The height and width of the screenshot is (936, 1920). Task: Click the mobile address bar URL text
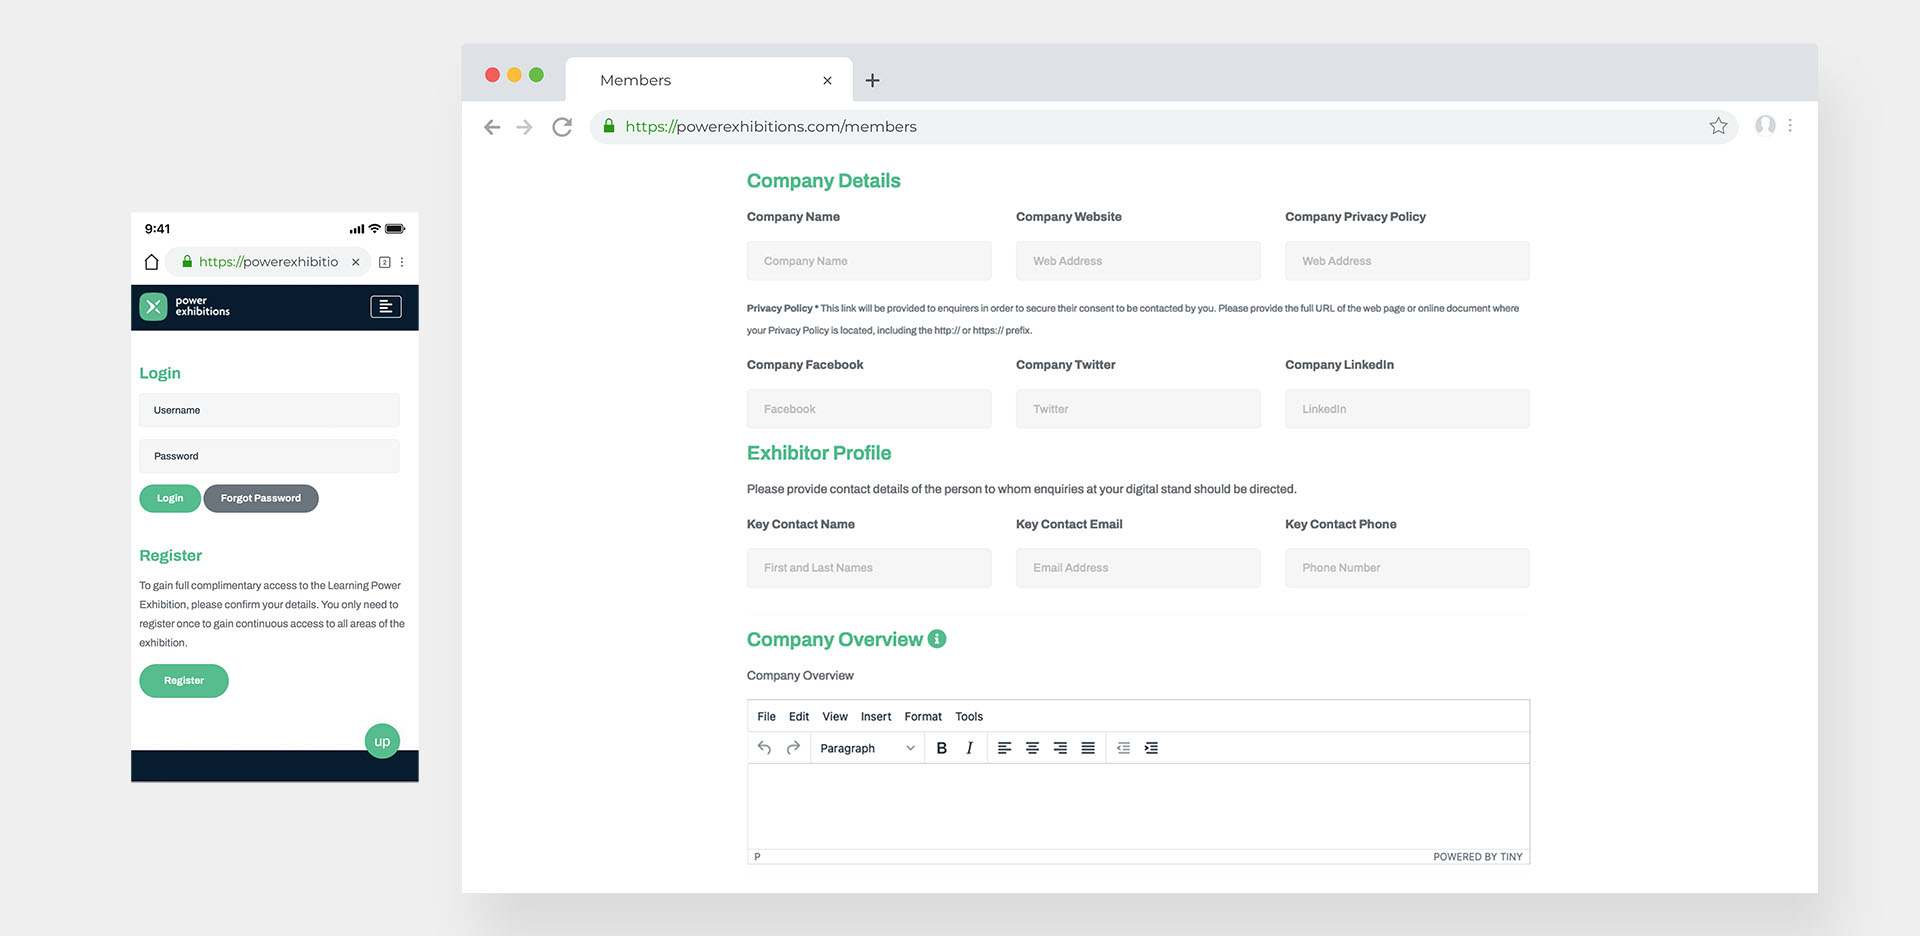pyautogui.click(x=268, y=262)
